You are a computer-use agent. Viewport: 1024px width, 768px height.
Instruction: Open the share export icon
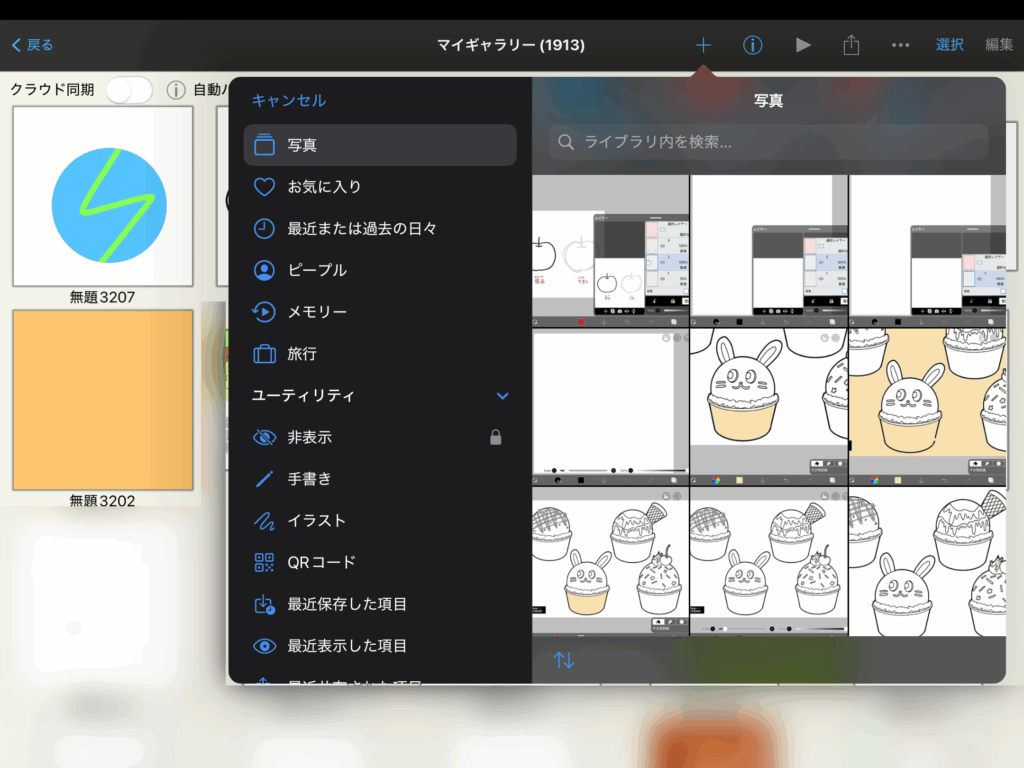coord(851,45)
